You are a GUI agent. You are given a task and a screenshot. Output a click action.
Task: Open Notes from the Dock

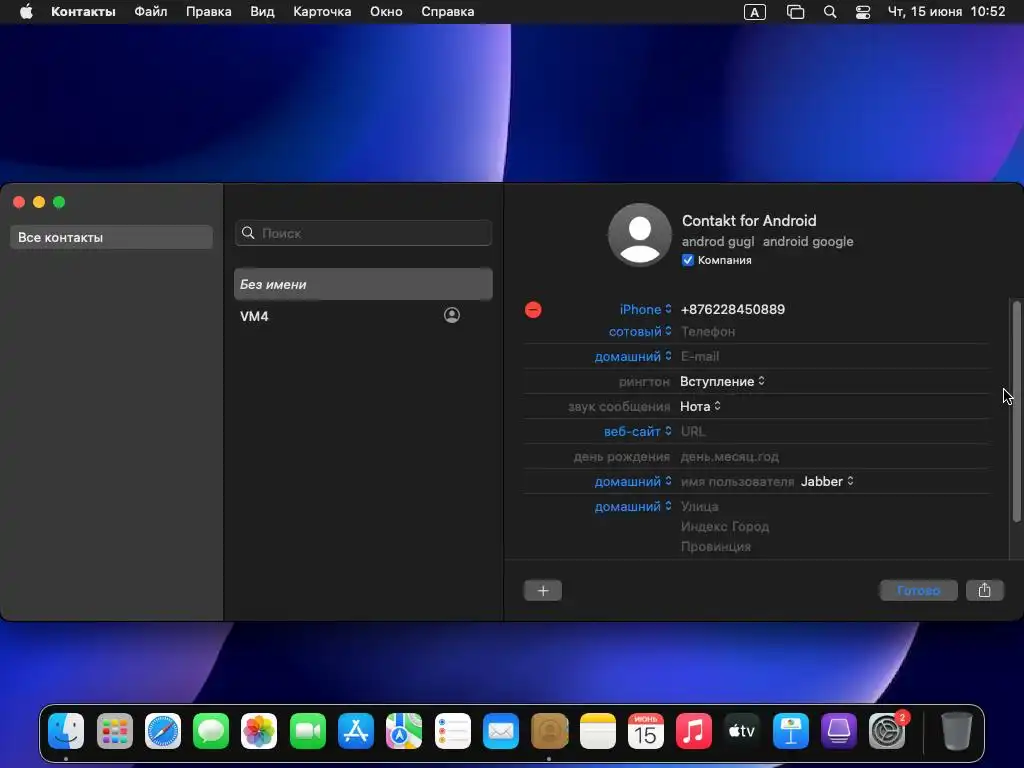tap(598, 731)
